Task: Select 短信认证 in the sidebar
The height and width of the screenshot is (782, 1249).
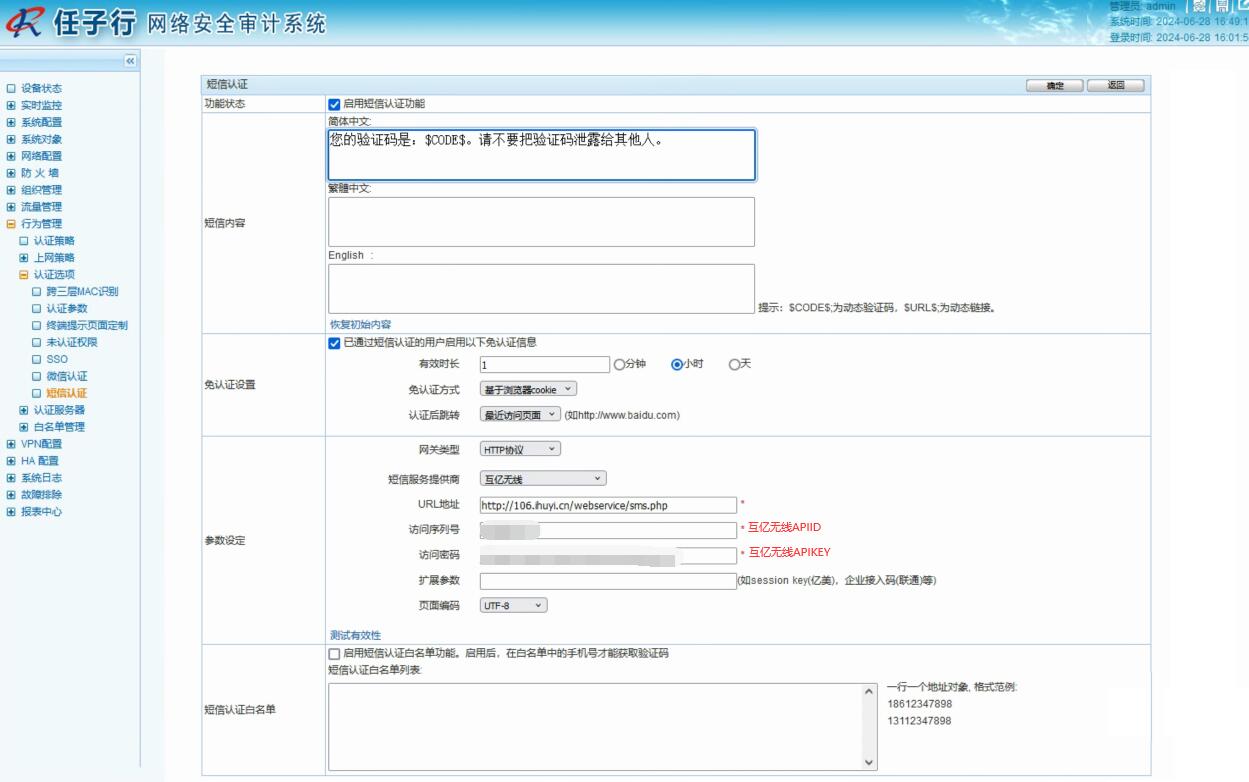Action: tap(67, 393)
